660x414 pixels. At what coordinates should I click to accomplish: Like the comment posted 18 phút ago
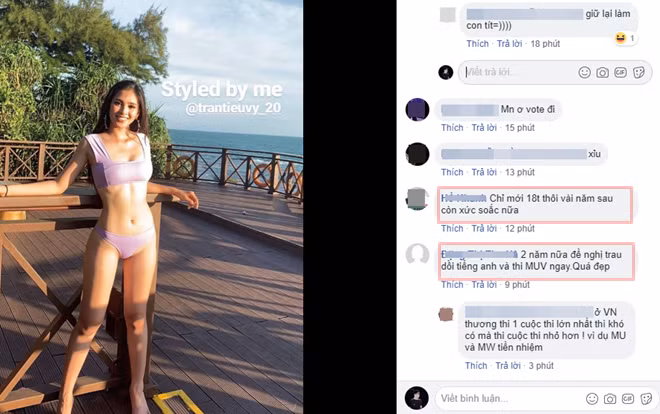[x=477, y=43]
